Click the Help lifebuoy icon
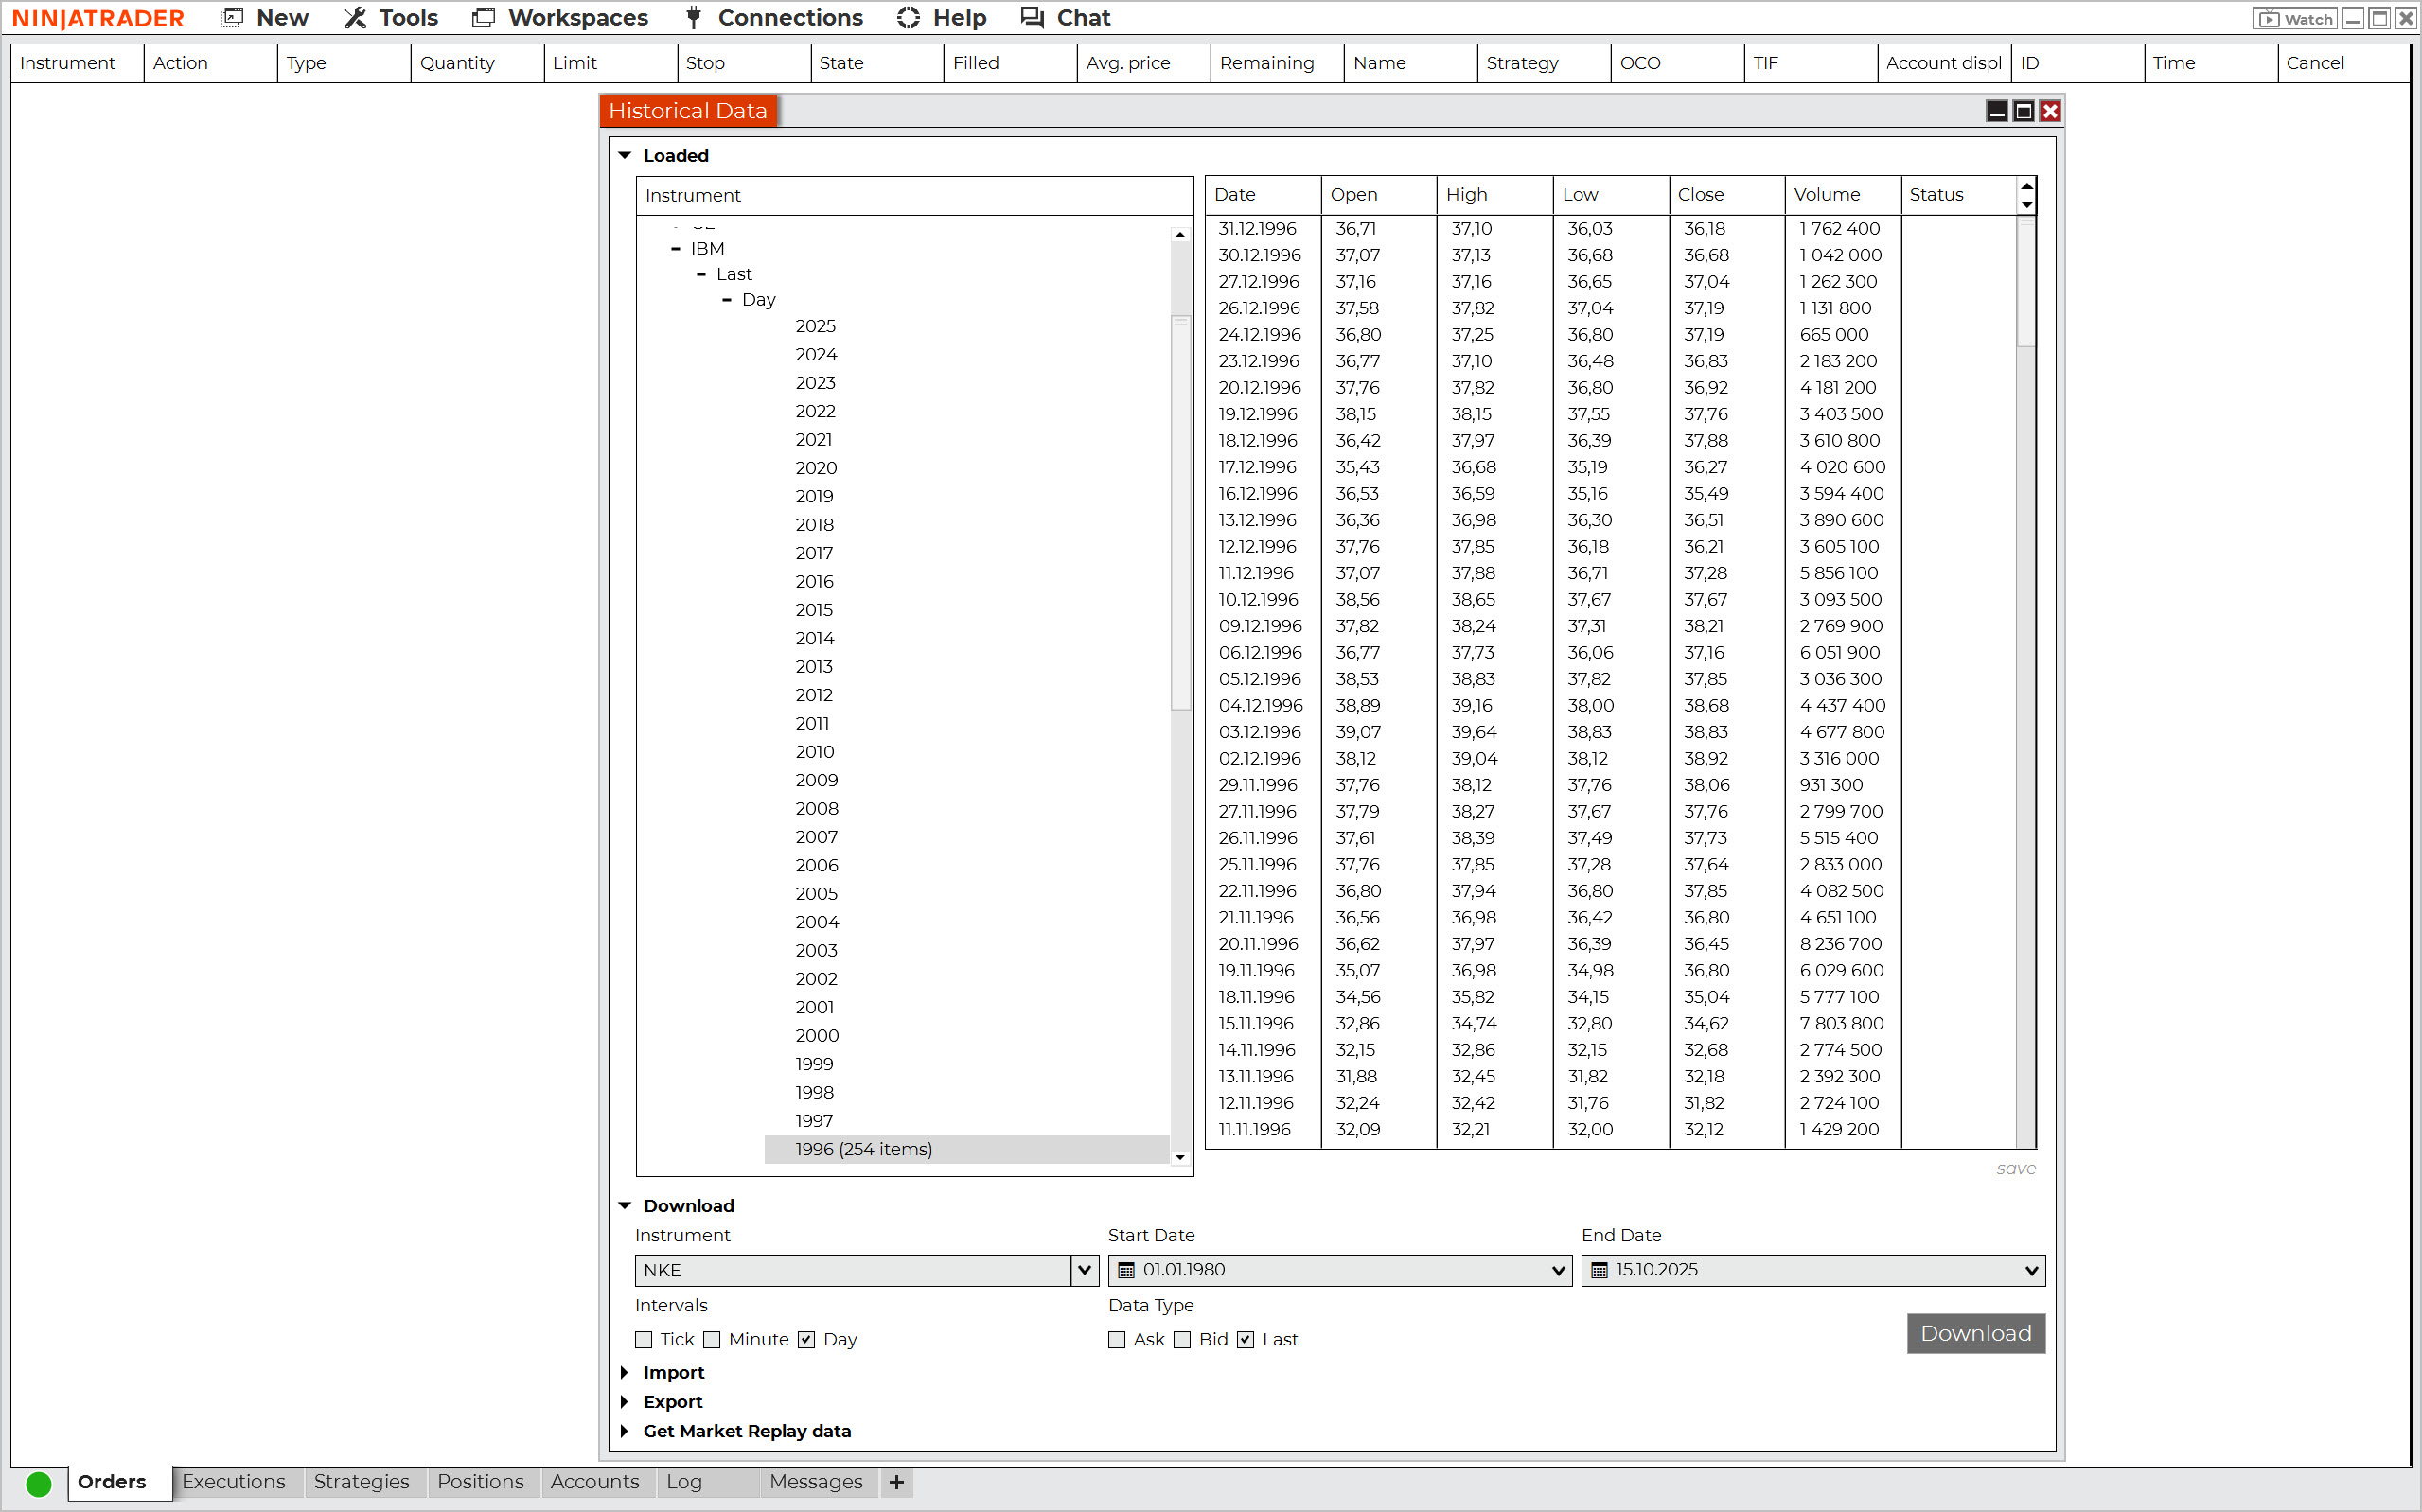Image resolution: width=2422 pixels, height=1512 pixels. (908, 17)
